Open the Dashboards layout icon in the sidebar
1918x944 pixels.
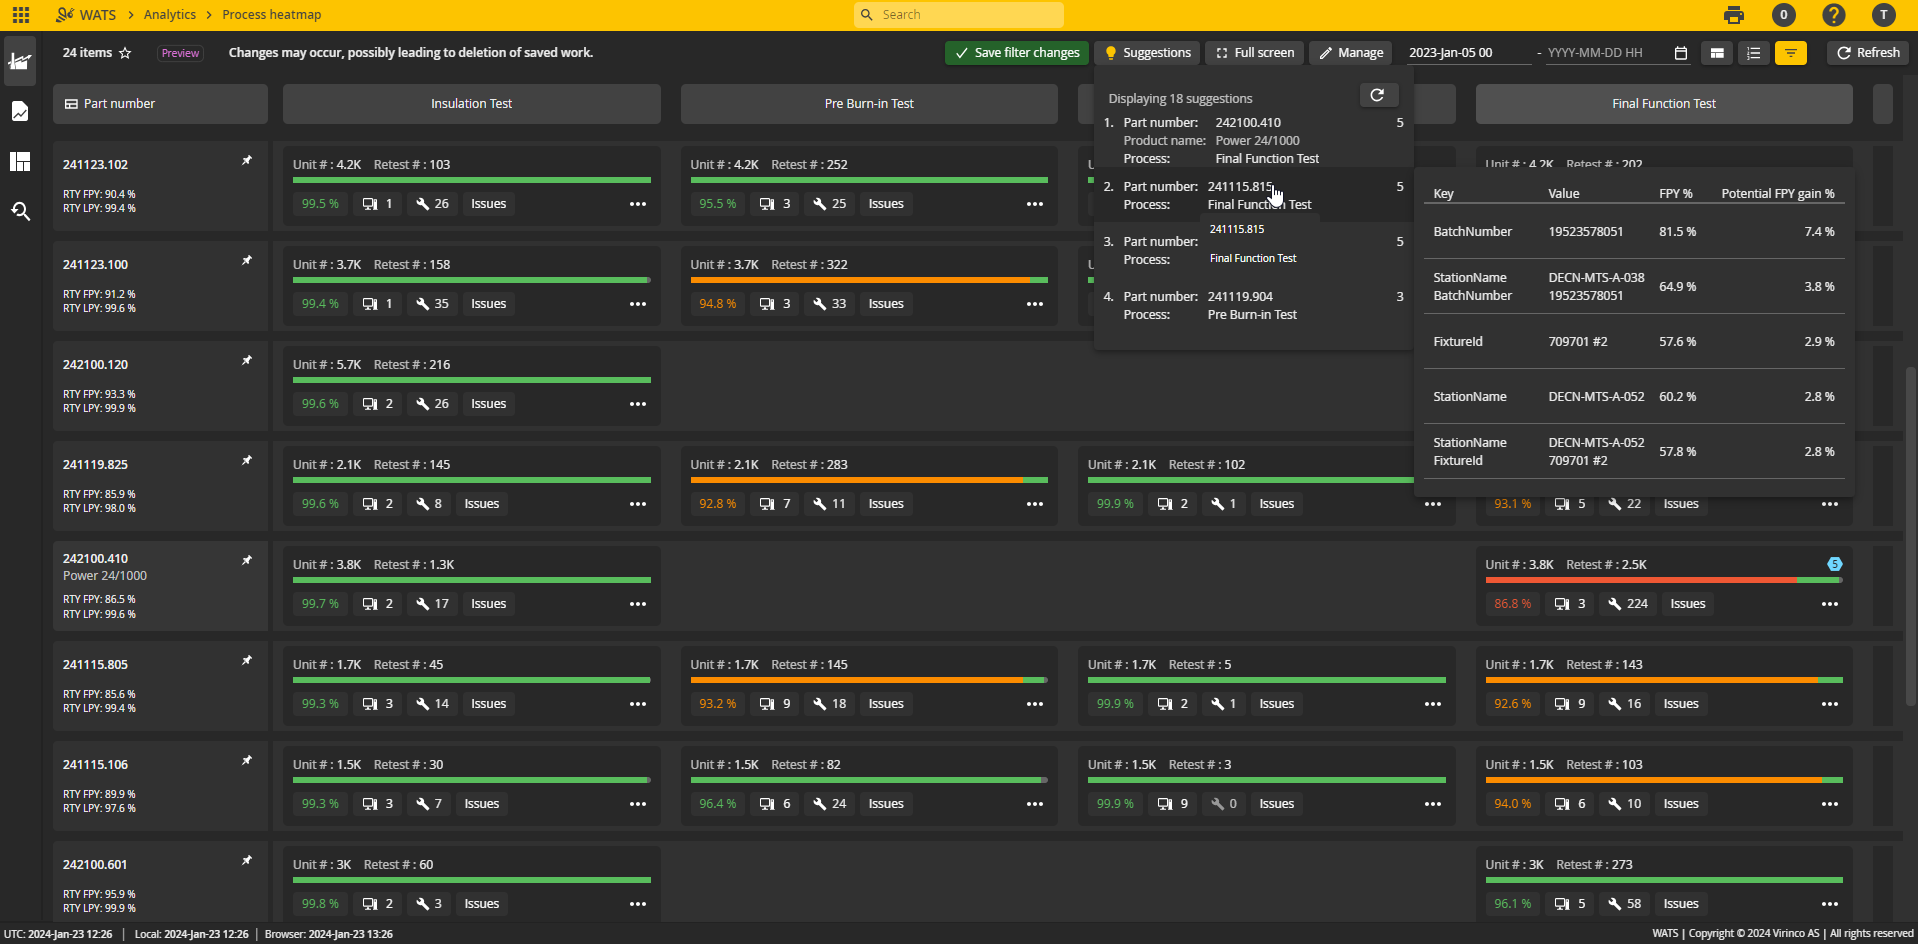pos(20,161)
